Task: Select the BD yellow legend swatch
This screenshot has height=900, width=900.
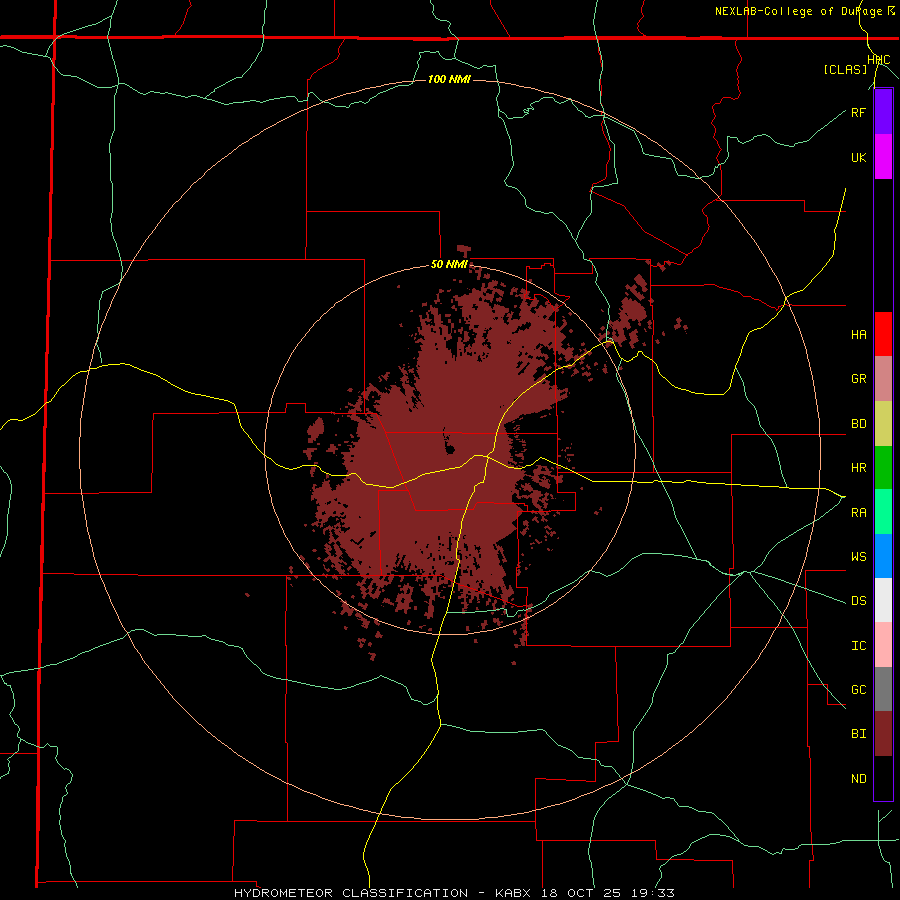Action: [x=883, y=424]
